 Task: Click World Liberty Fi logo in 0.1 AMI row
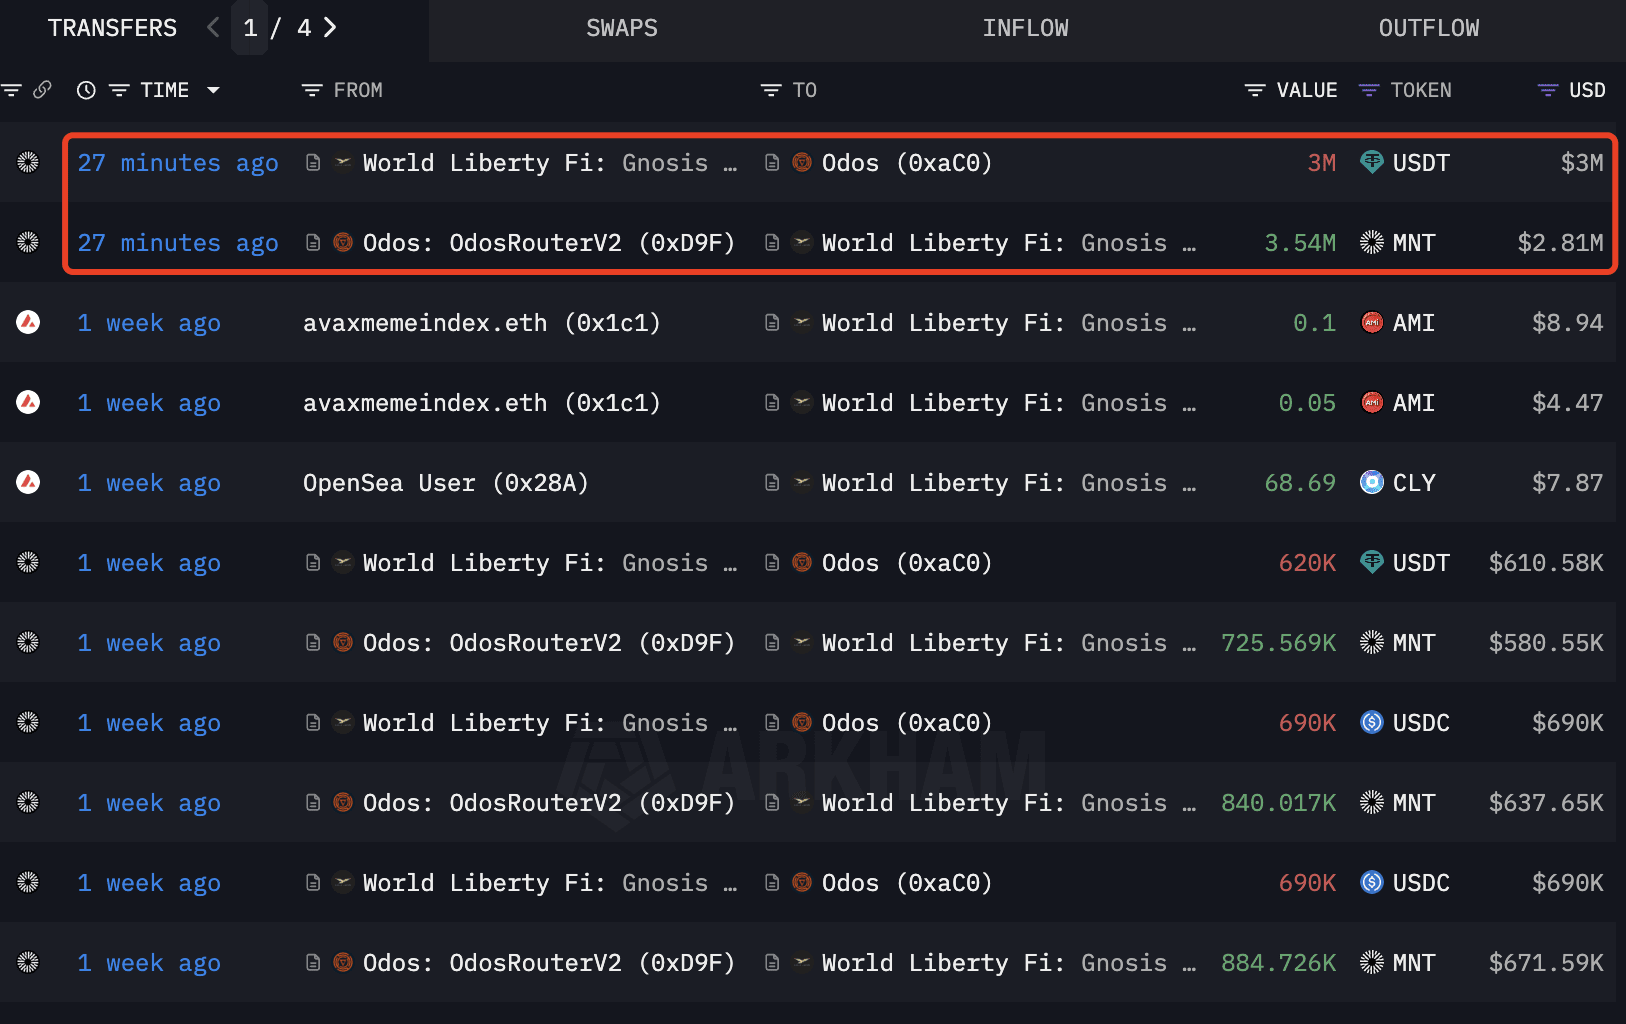pyautogui.click(x=802, y=322)
